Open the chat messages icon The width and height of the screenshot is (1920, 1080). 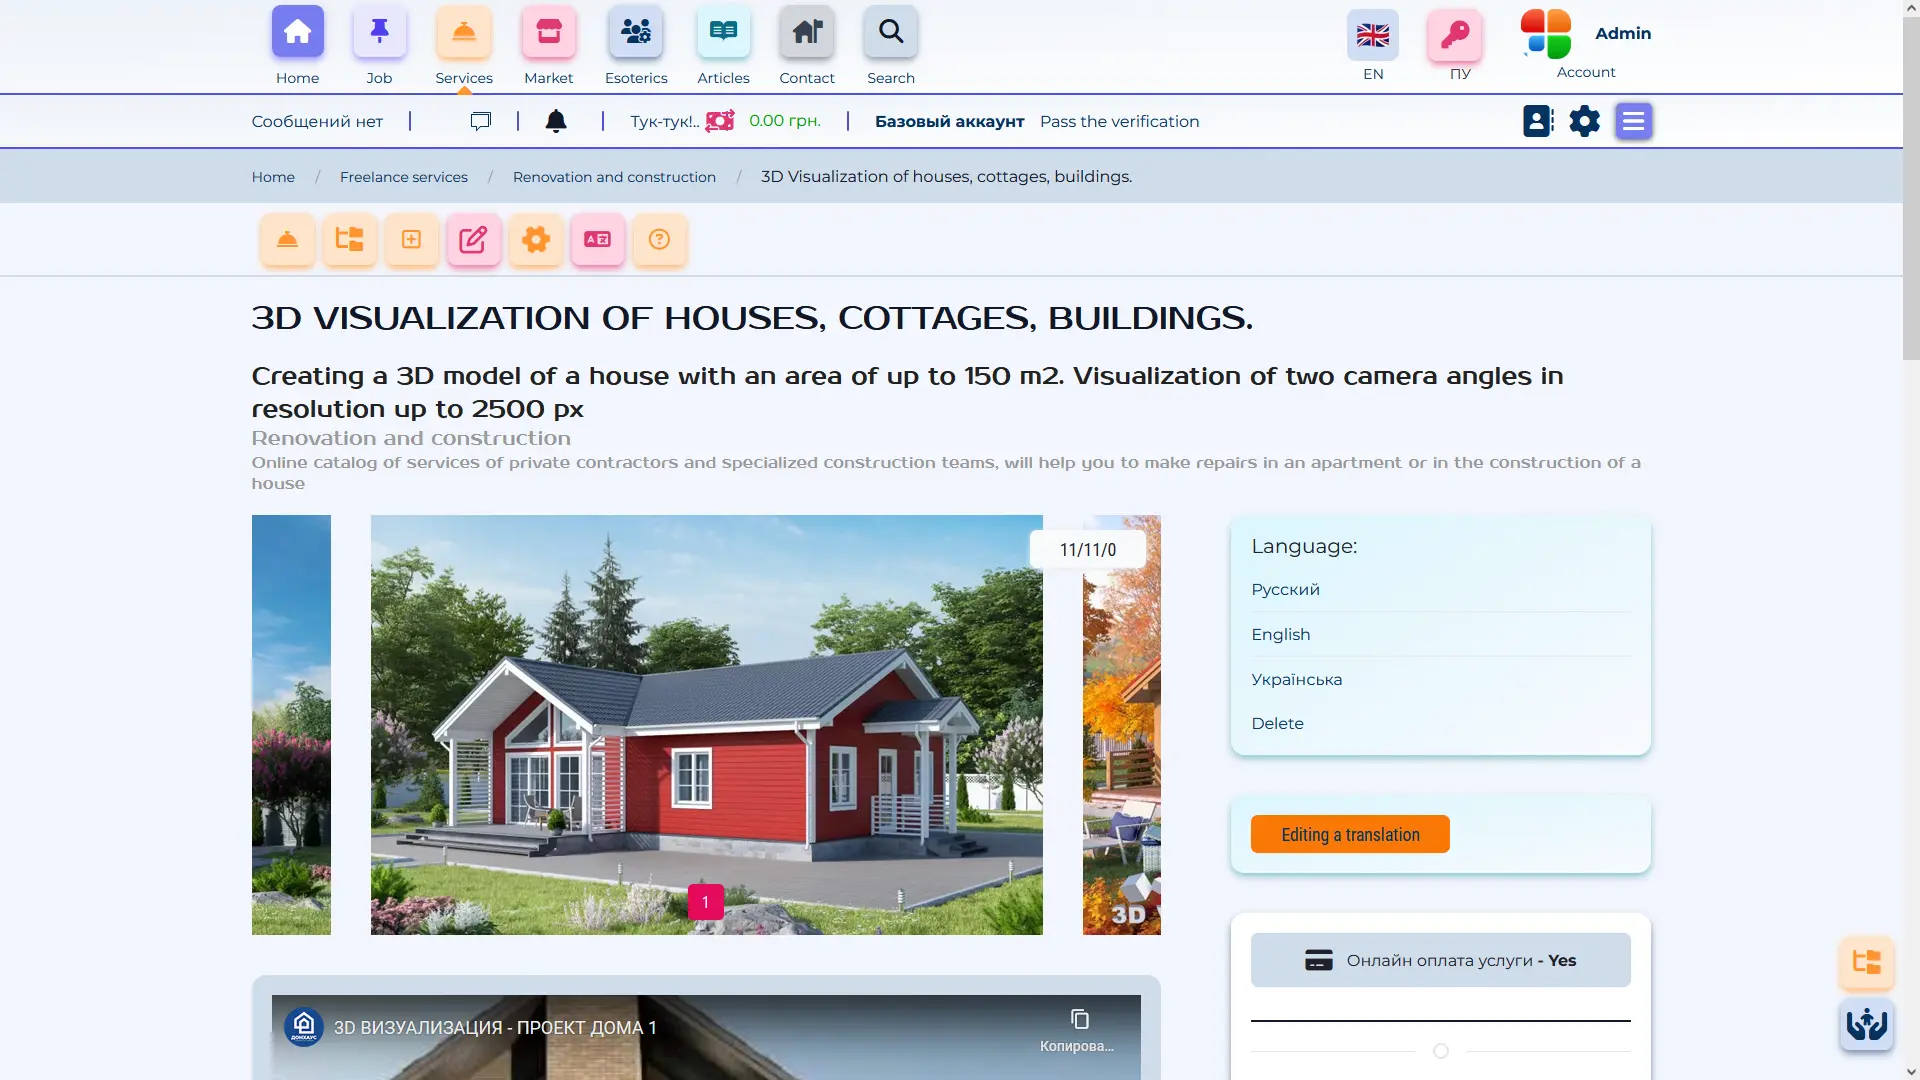tap(481, 121)
